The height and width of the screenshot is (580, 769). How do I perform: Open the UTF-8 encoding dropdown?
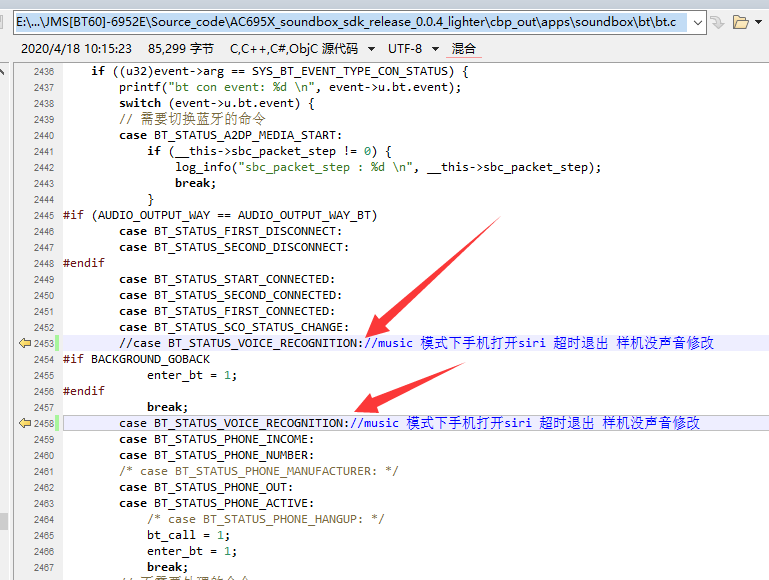pos(435,49)
